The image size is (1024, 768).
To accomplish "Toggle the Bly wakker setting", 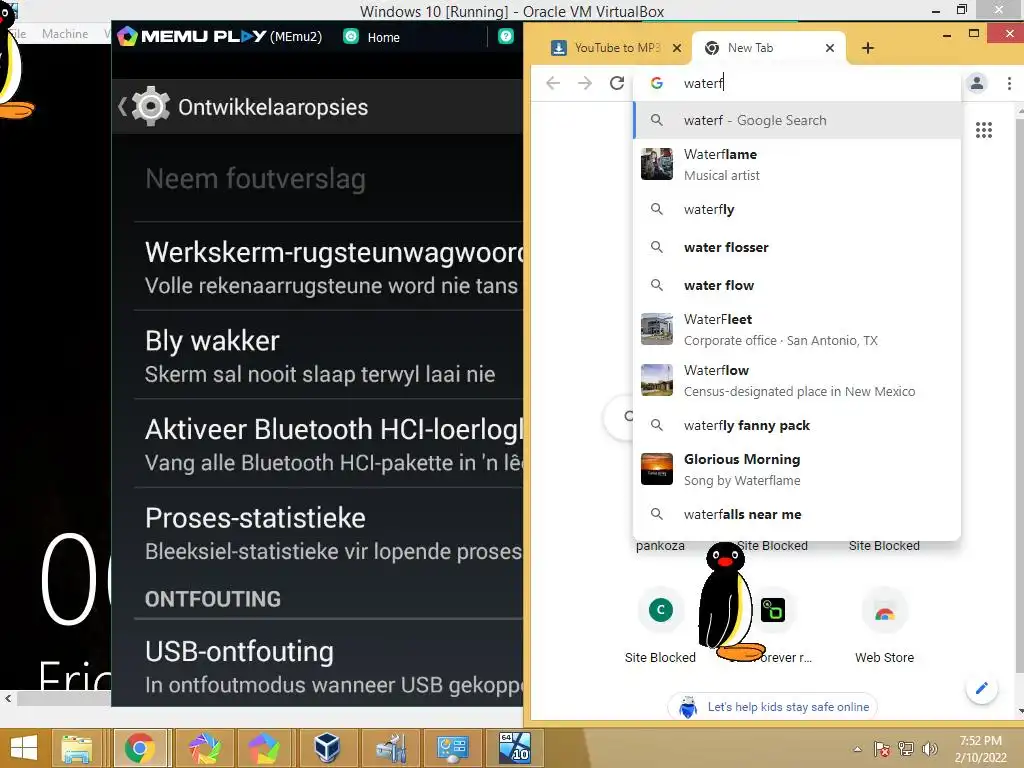I will tap(328, 356).
